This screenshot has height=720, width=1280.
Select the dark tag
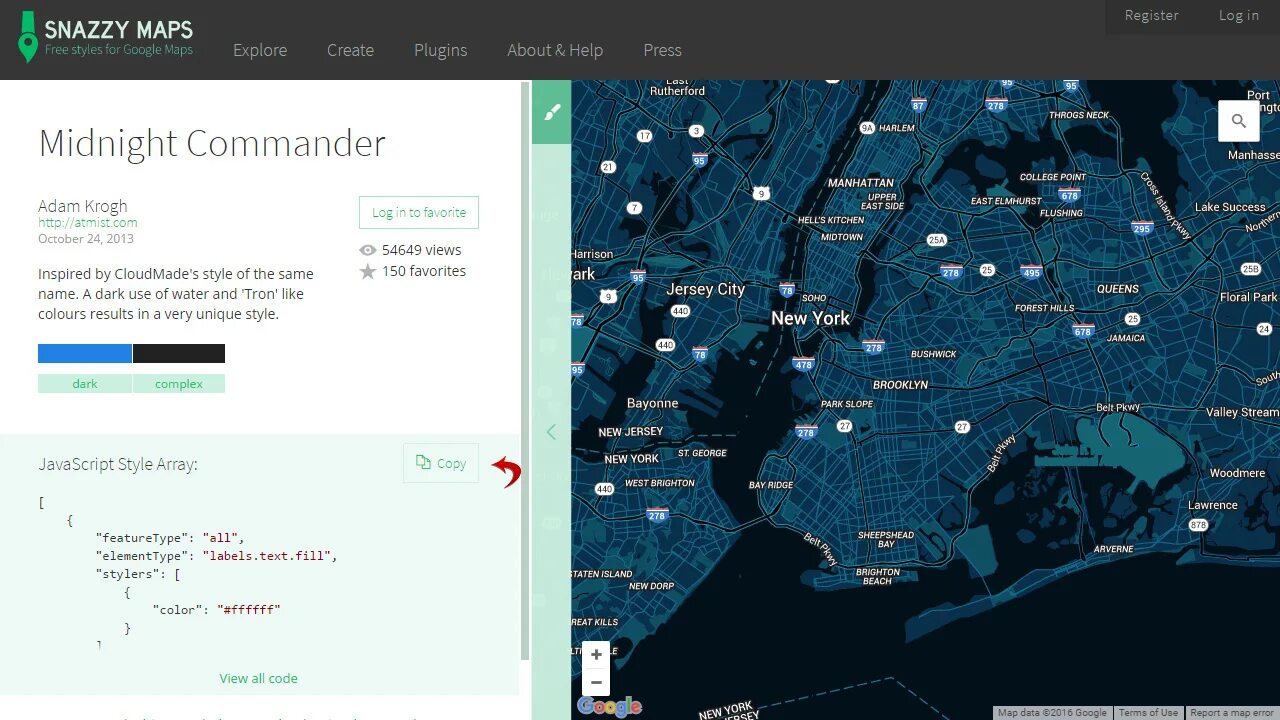tap(85, 384)
